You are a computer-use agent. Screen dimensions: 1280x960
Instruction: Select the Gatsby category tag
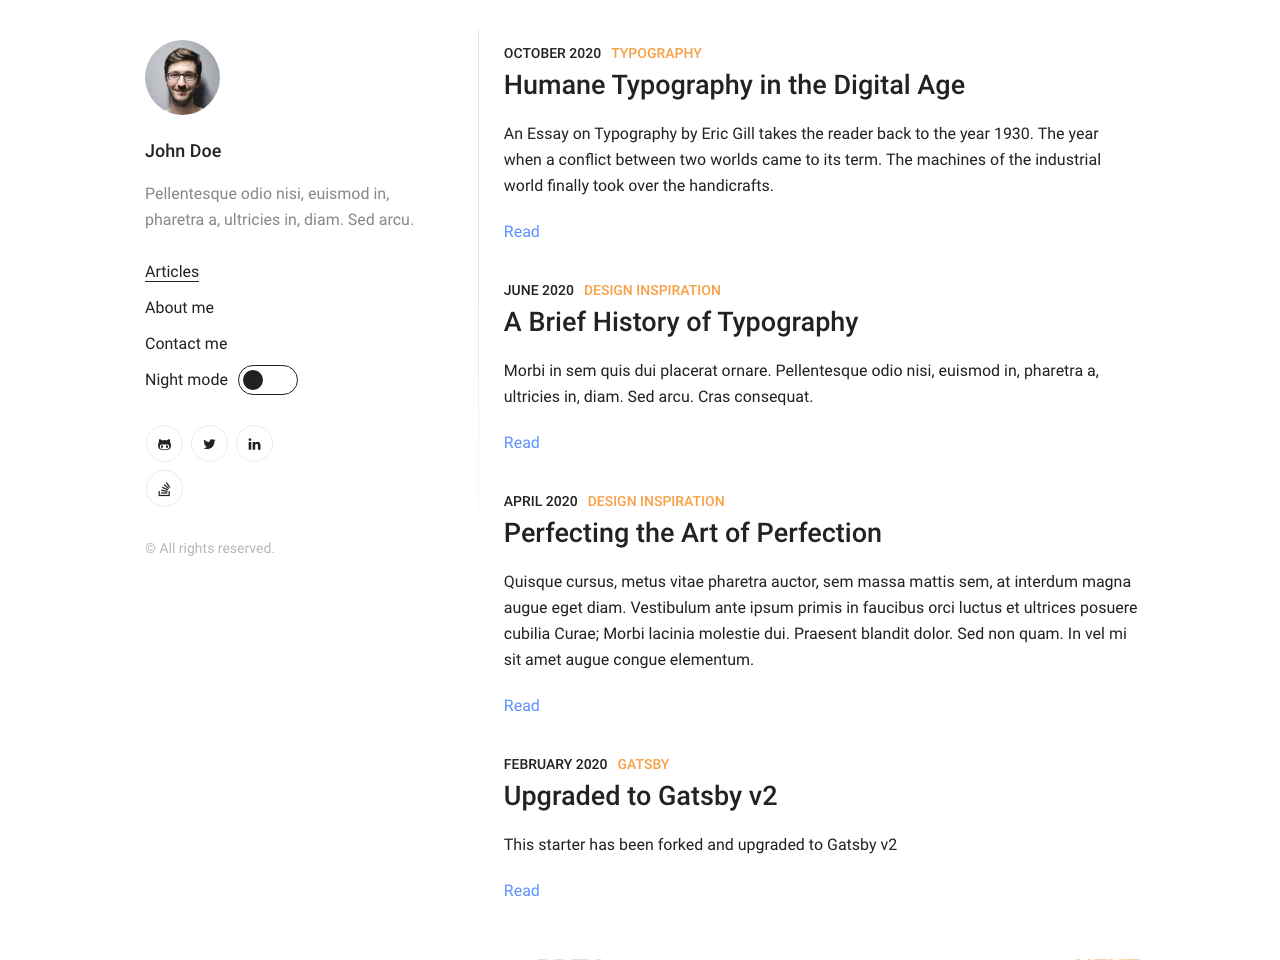pos(643,764)
